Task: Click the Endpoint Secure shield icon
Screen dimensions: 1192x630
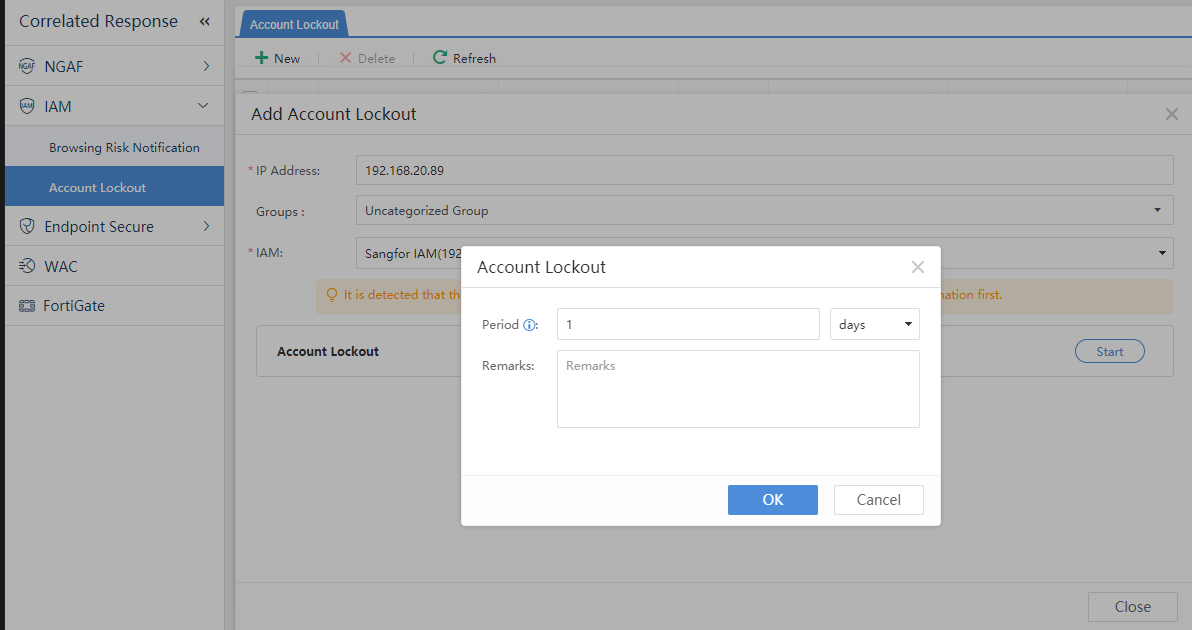Action: (27, 227)
